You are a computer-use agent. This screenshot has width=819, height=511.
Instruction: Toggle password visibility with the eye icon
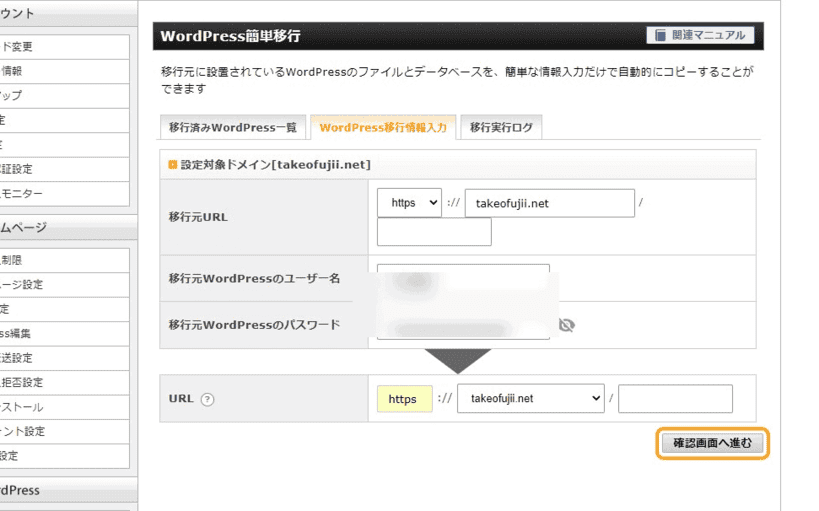(567, 325)
